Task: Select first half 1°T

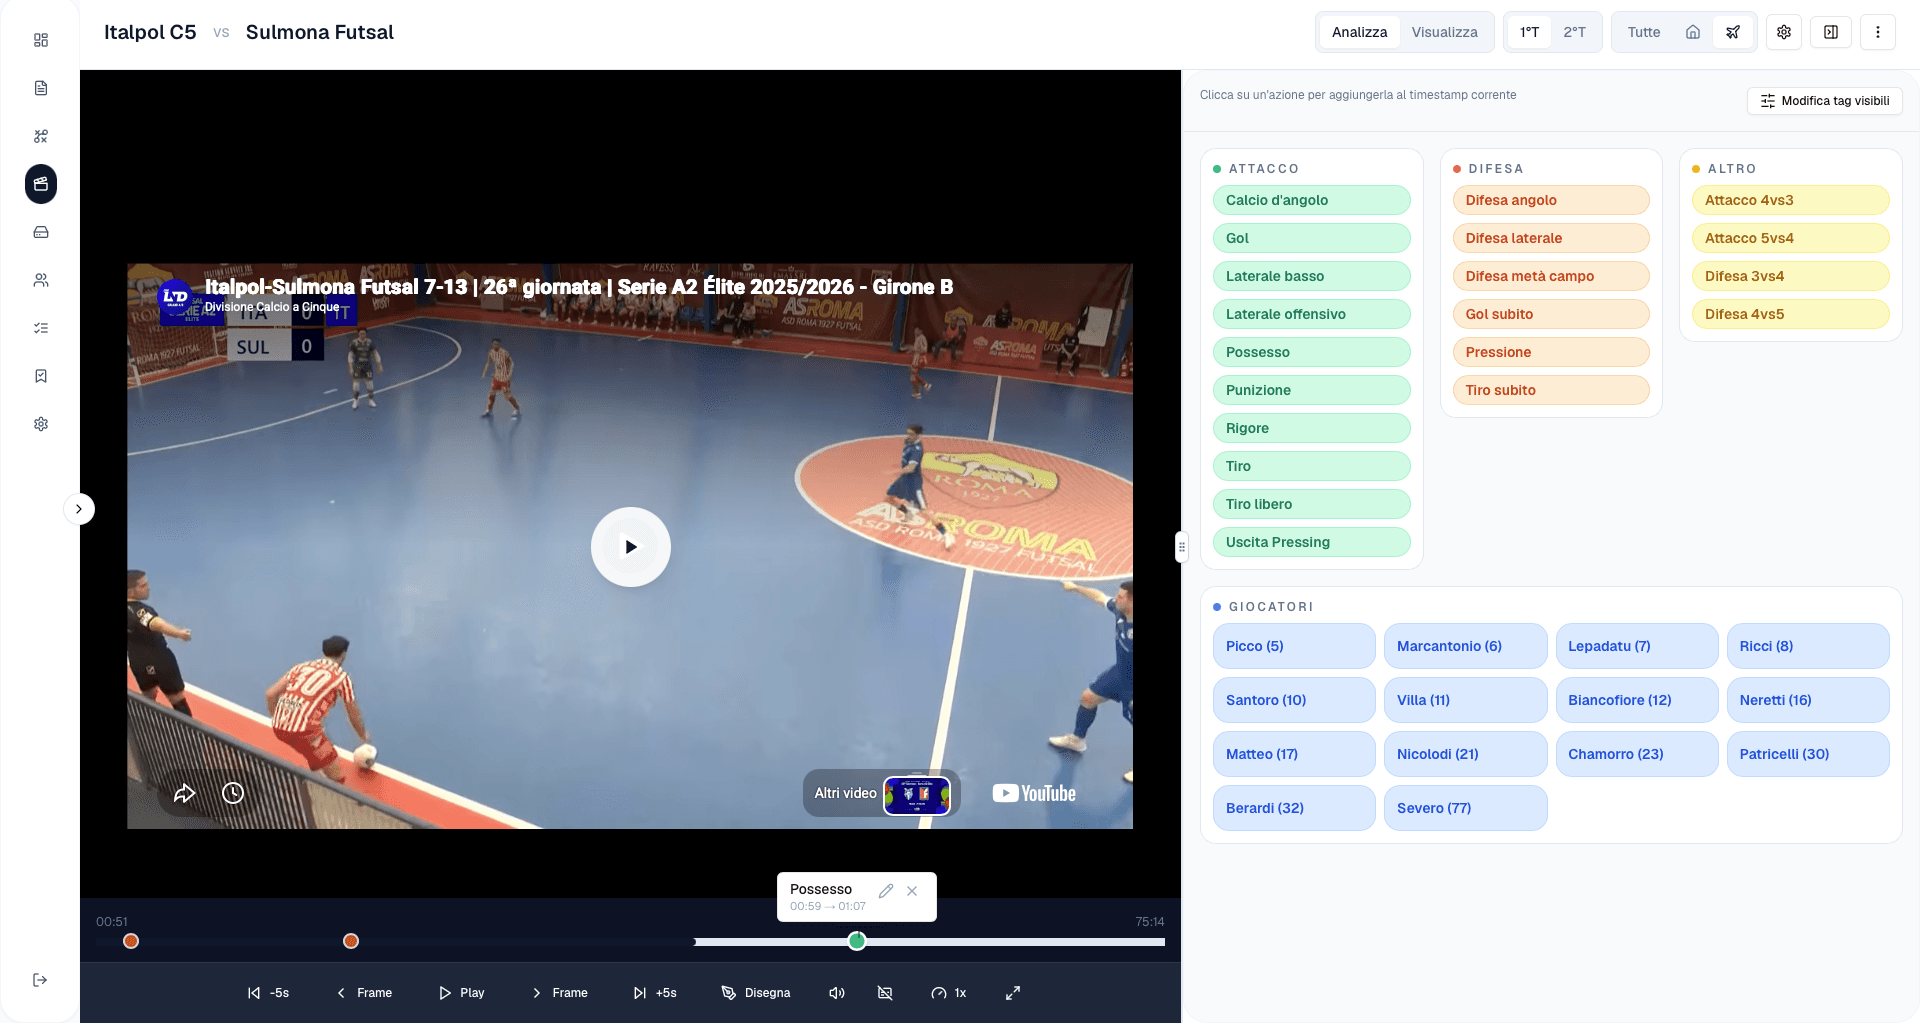Action: (x=1529, y=32)
